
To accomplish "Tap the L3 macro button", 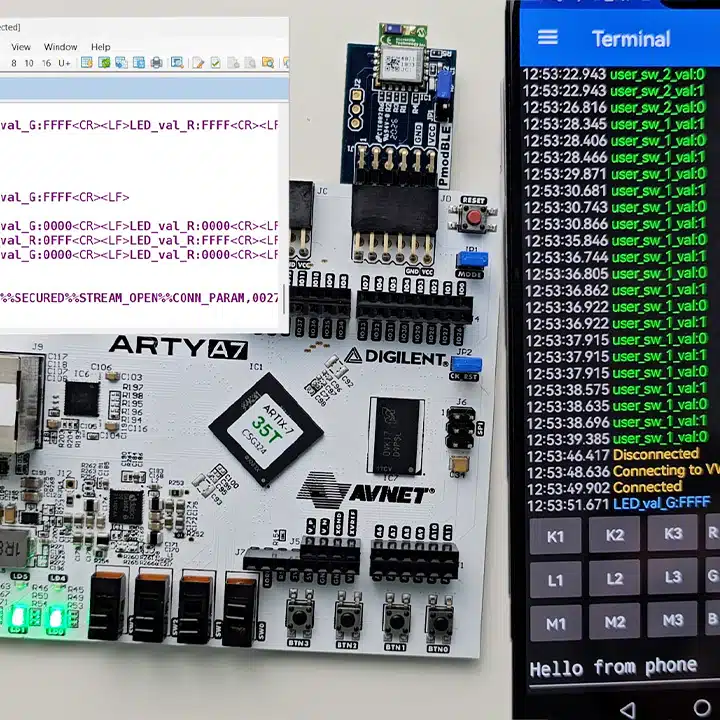I will [673, 576].
